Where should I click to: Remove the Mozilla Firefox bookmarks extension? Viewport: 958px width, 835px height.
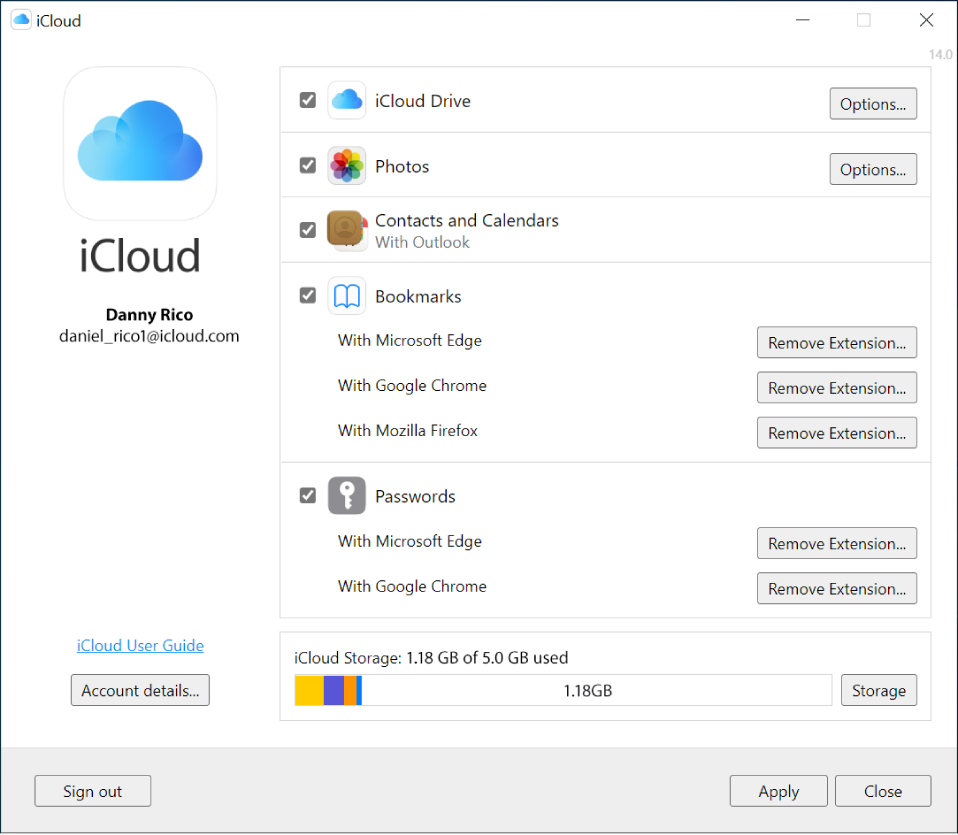tap(836, 432)
